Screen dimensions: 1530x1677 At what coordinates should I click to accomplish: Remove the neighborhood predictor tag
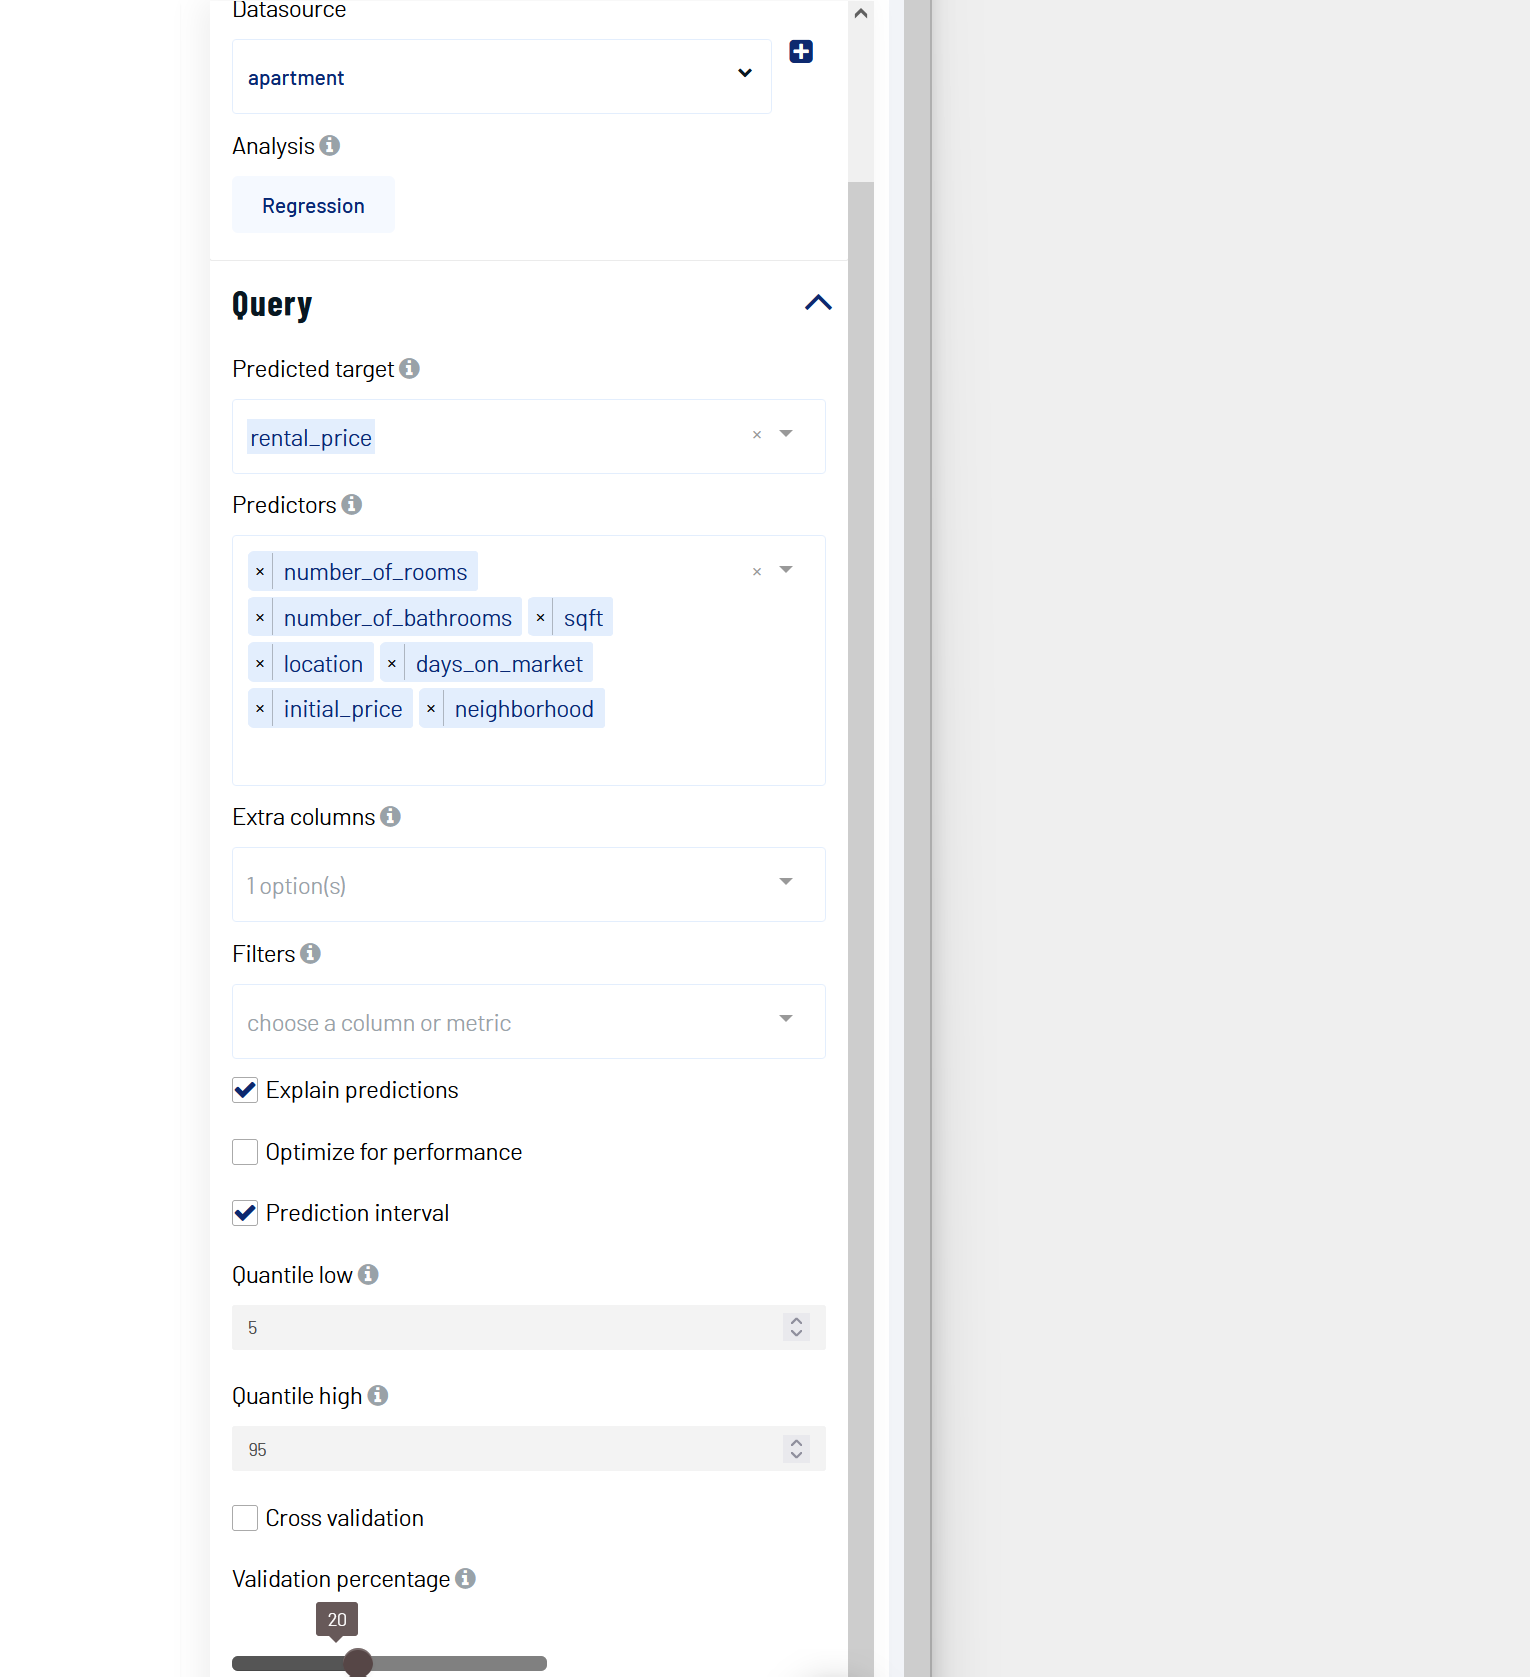(431, 709)
